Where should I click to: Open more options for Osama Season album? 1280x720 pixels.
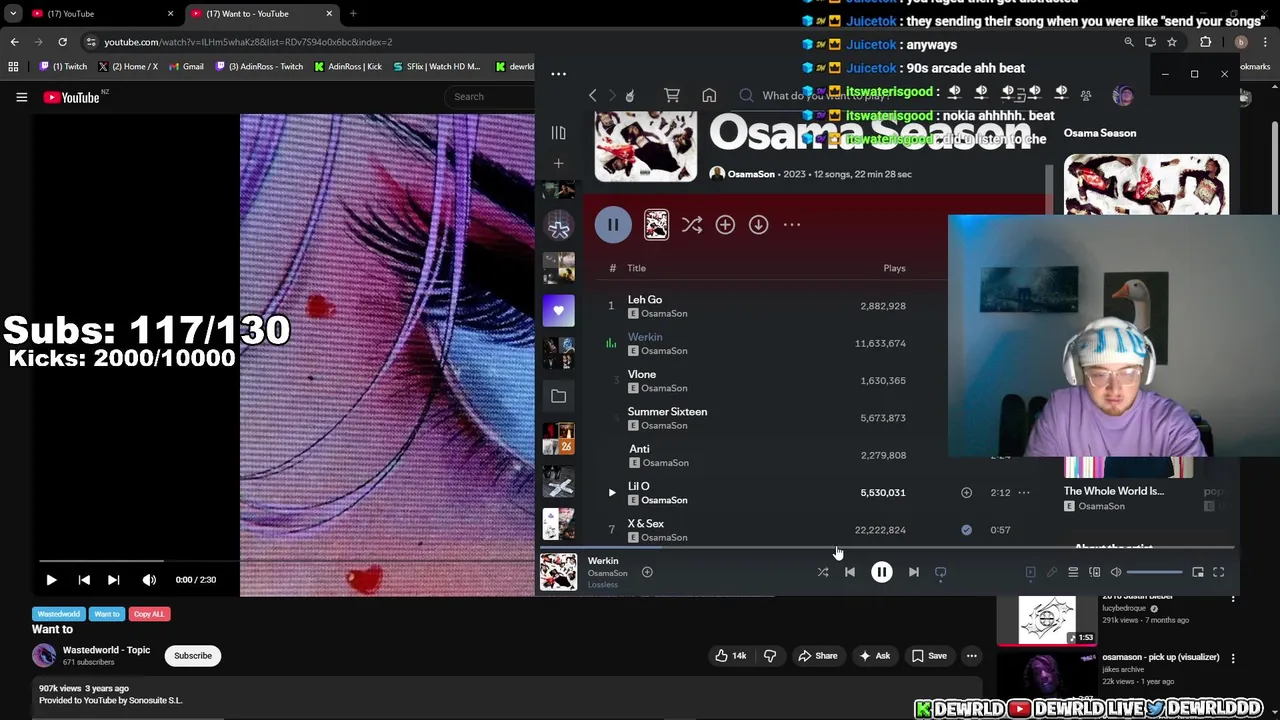coord(792,225)
